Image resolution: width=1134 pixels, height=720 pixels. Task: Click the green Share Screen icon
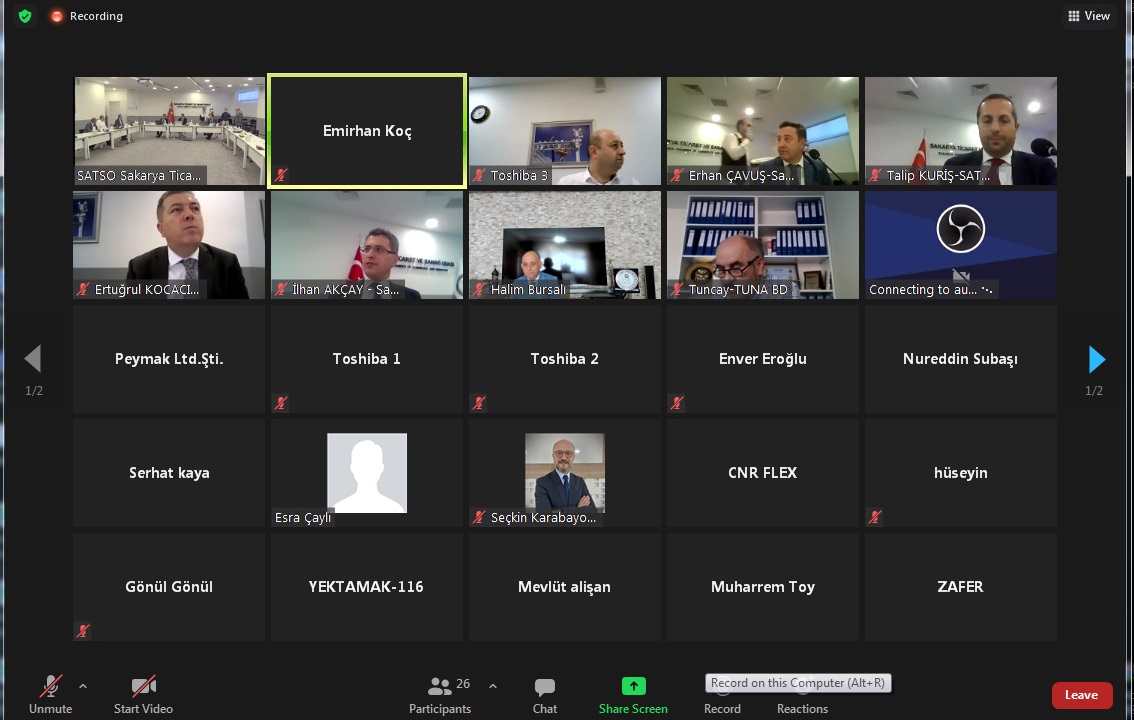coord(633,686)
